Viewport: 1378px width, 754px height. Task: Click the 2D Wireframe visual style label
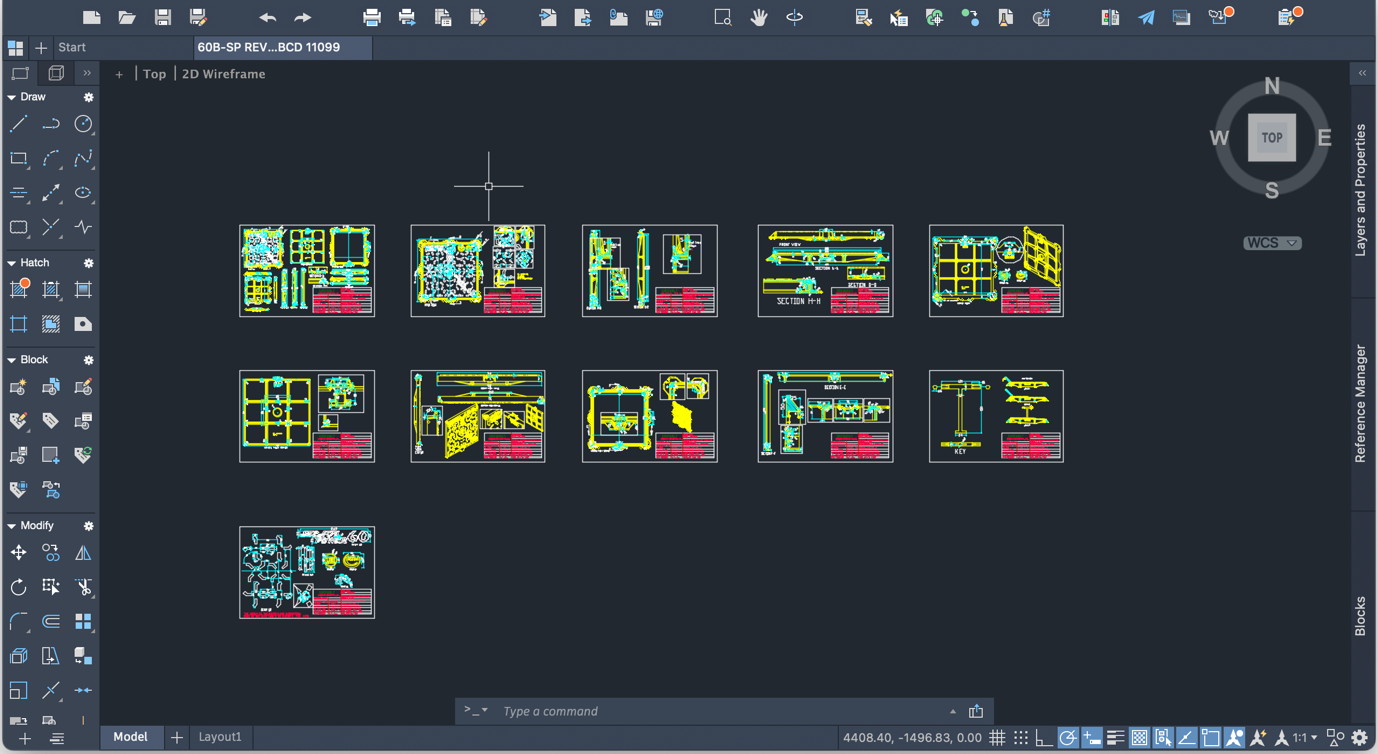point(223,74)
